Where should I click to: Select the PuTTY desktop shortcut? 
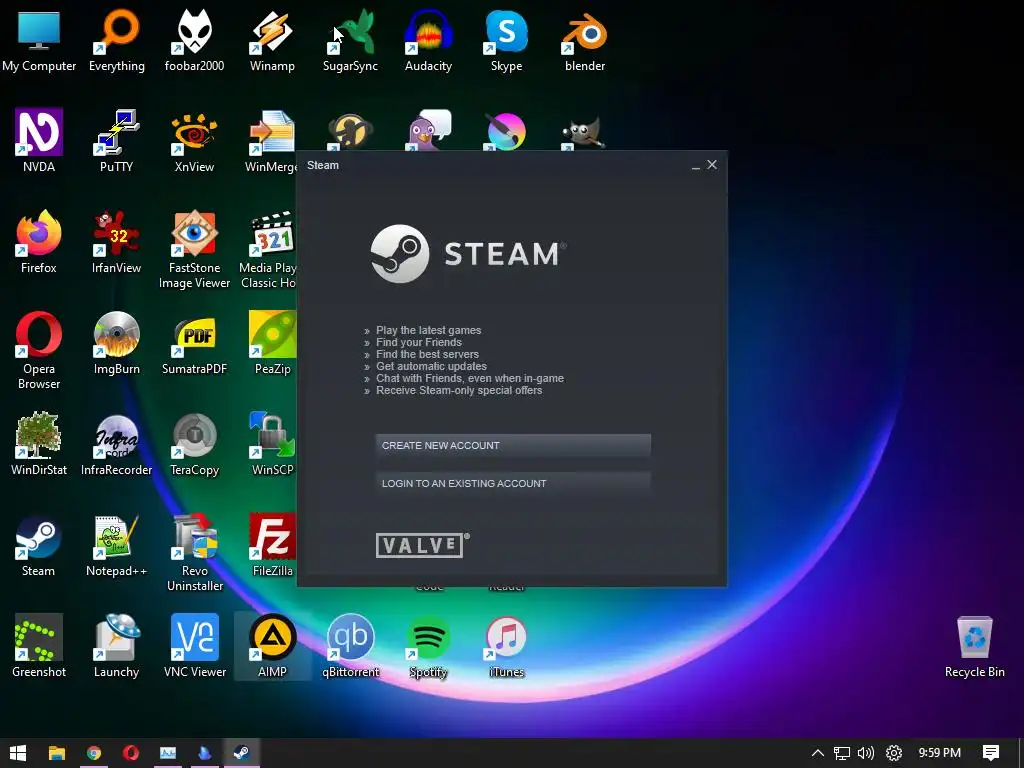click(x=117, y=141)
